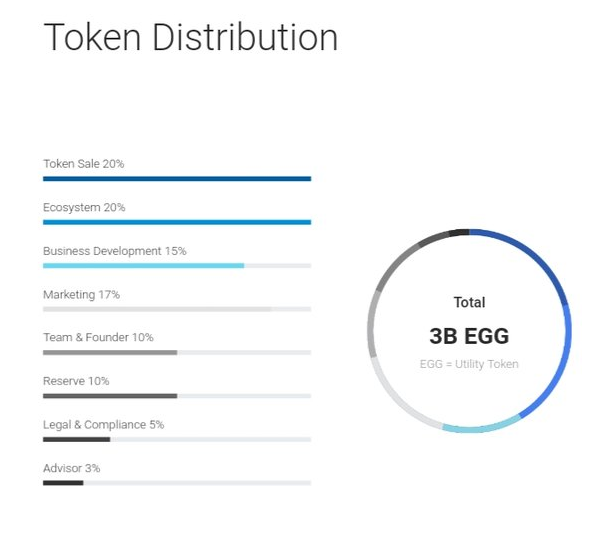Viewport: 608px width, 533px height.
Task: Click the Business Development 15% bar
Action: point(177,266)
